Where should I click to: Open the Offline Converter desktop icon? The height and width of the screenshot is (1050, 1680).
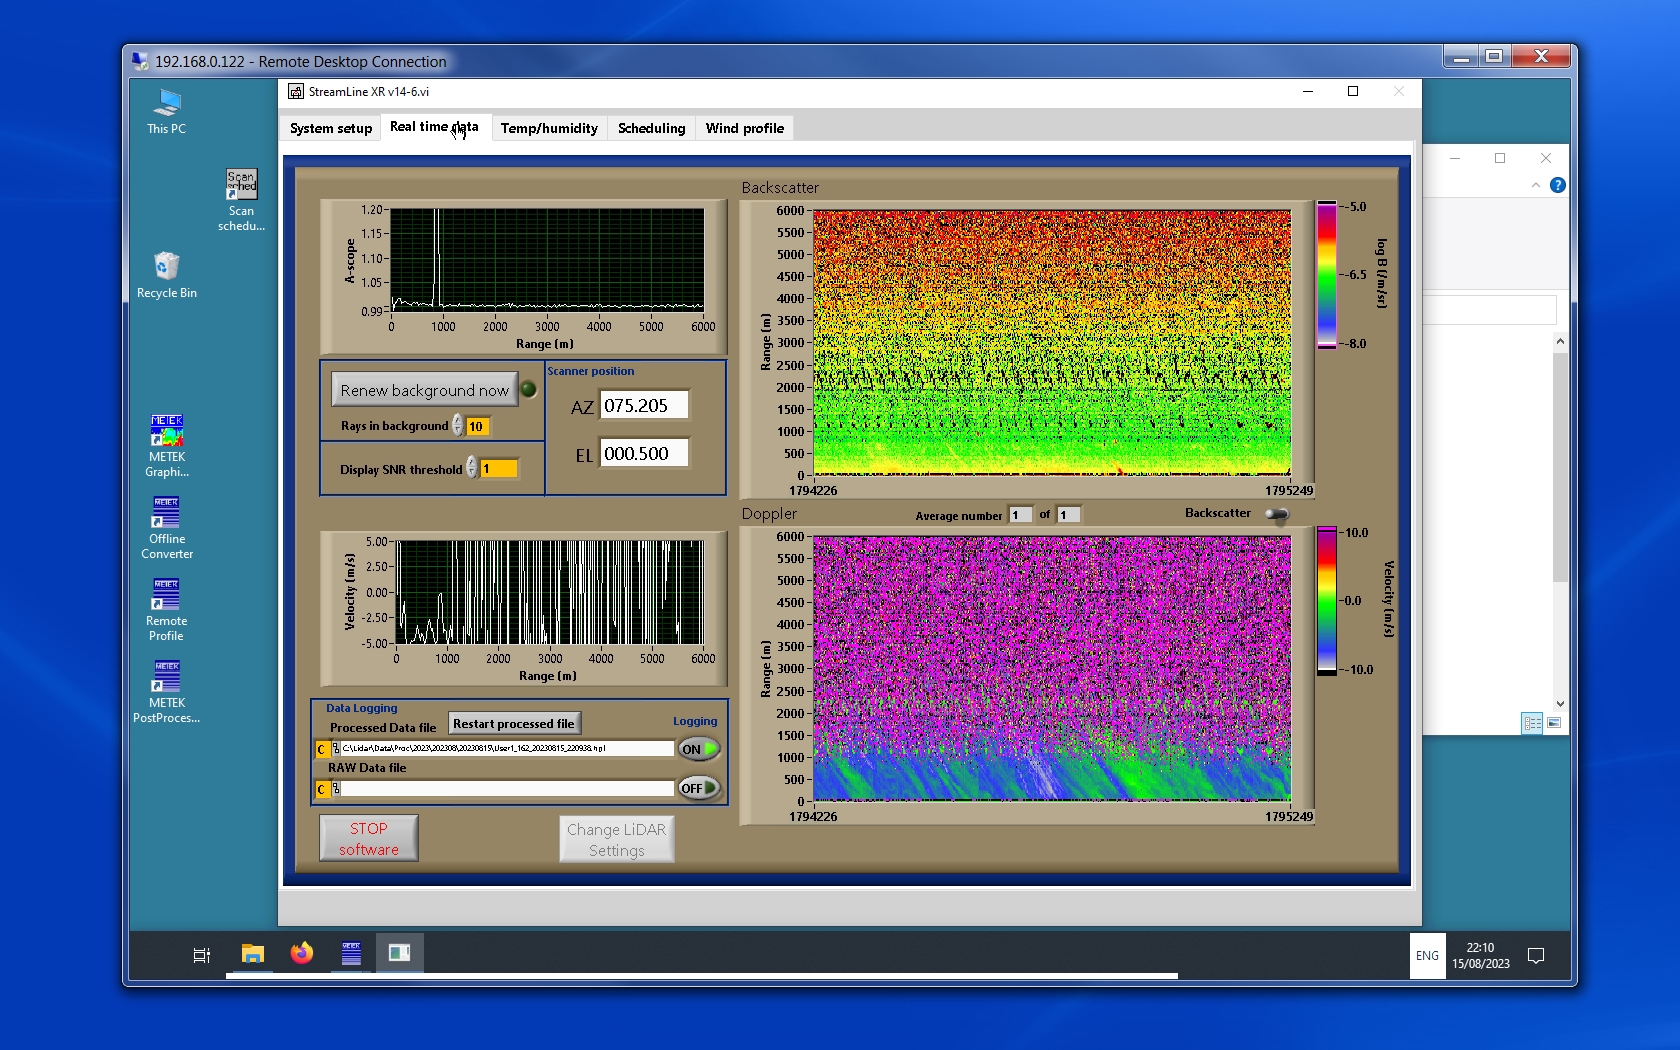(166, 513)
